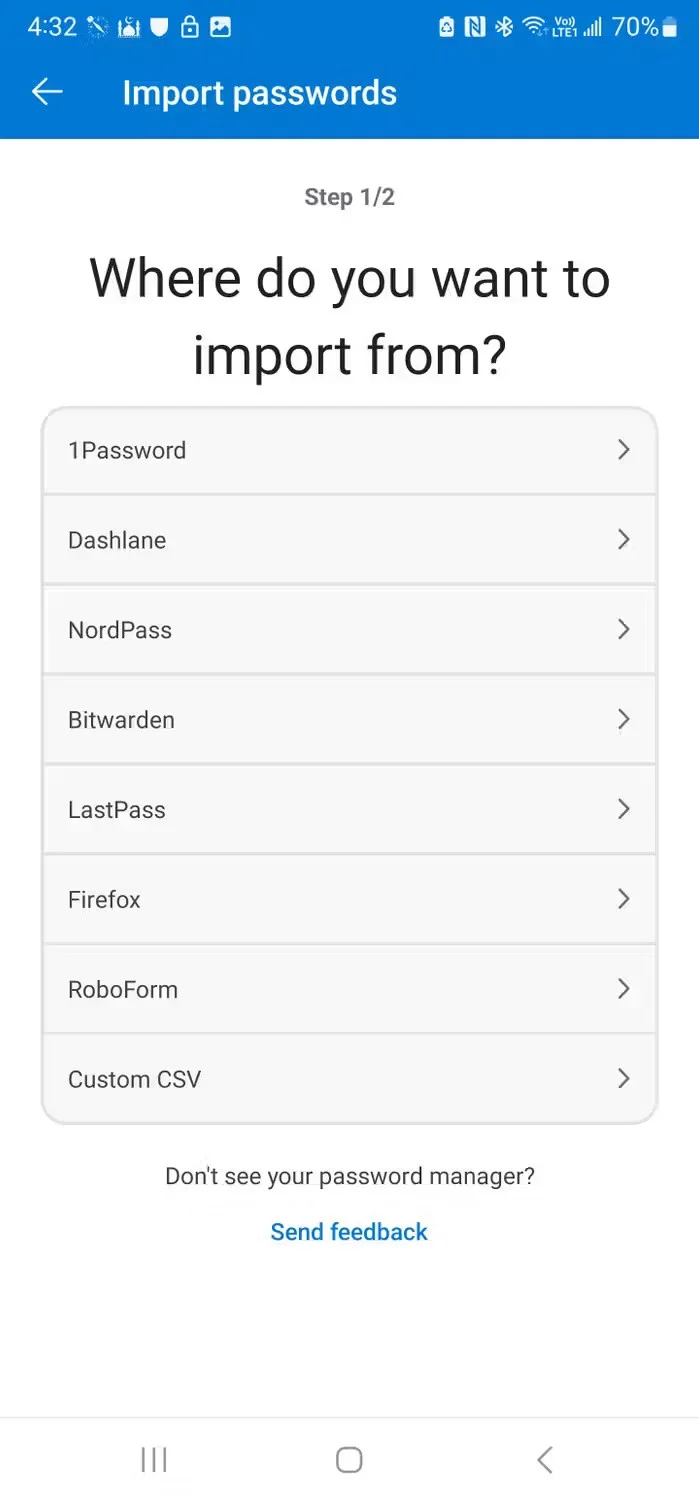The height and width of the screenshot is (1500, 699).
Task: Tap the Bluetooth status bar icon
Action: pyautogui.click(x=503, y=26)
